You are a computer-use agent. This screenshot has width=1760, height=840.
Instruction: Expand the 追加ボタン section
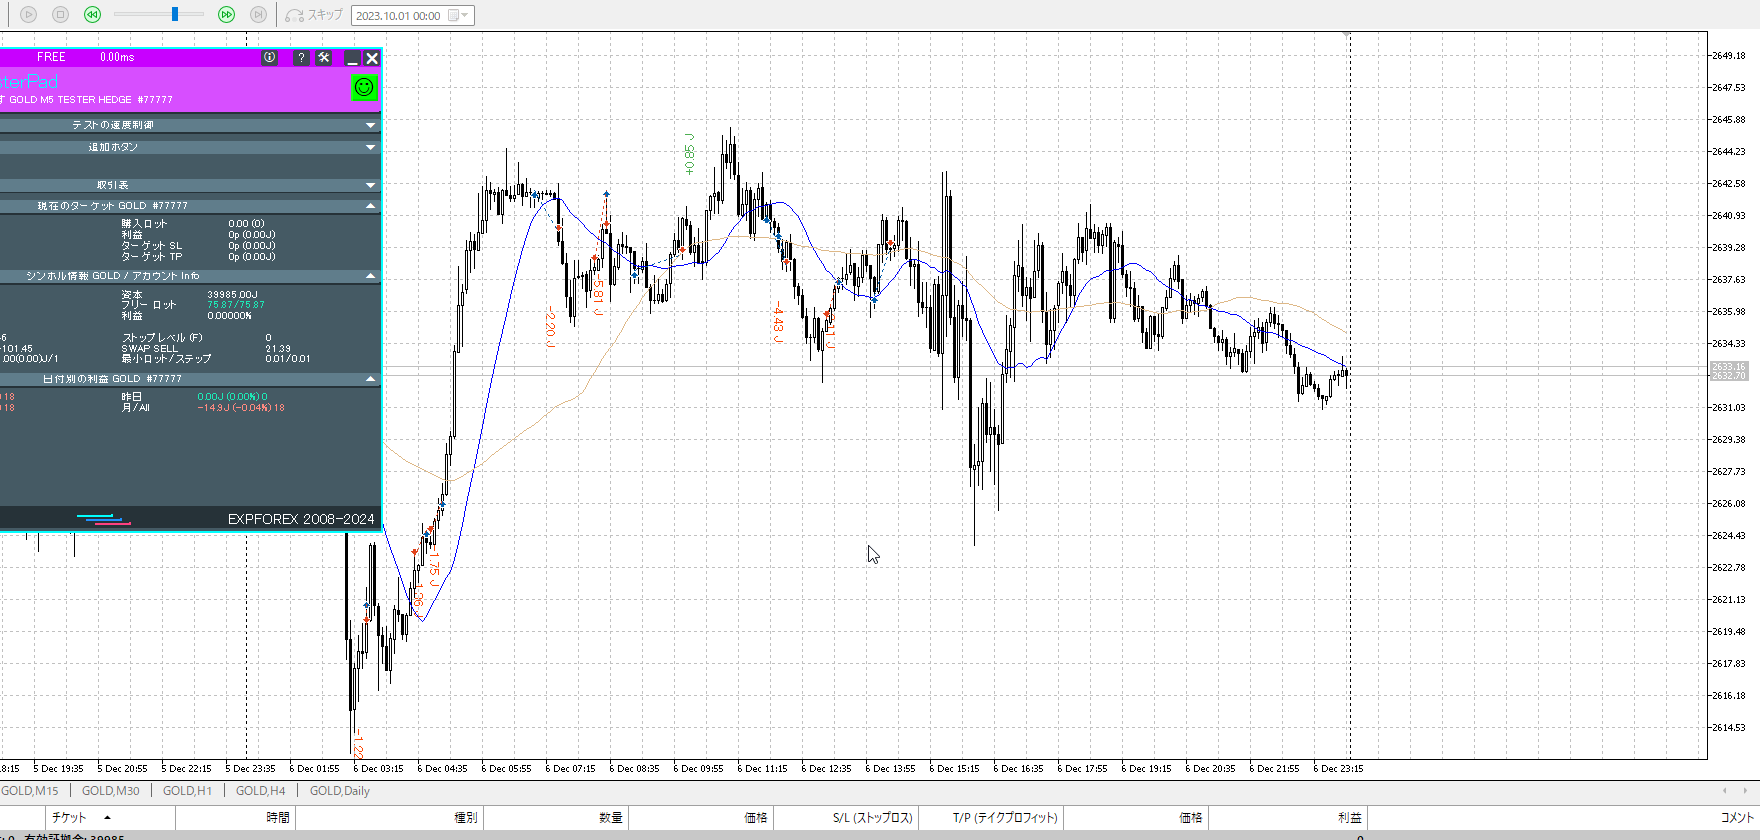coord(370,147)
